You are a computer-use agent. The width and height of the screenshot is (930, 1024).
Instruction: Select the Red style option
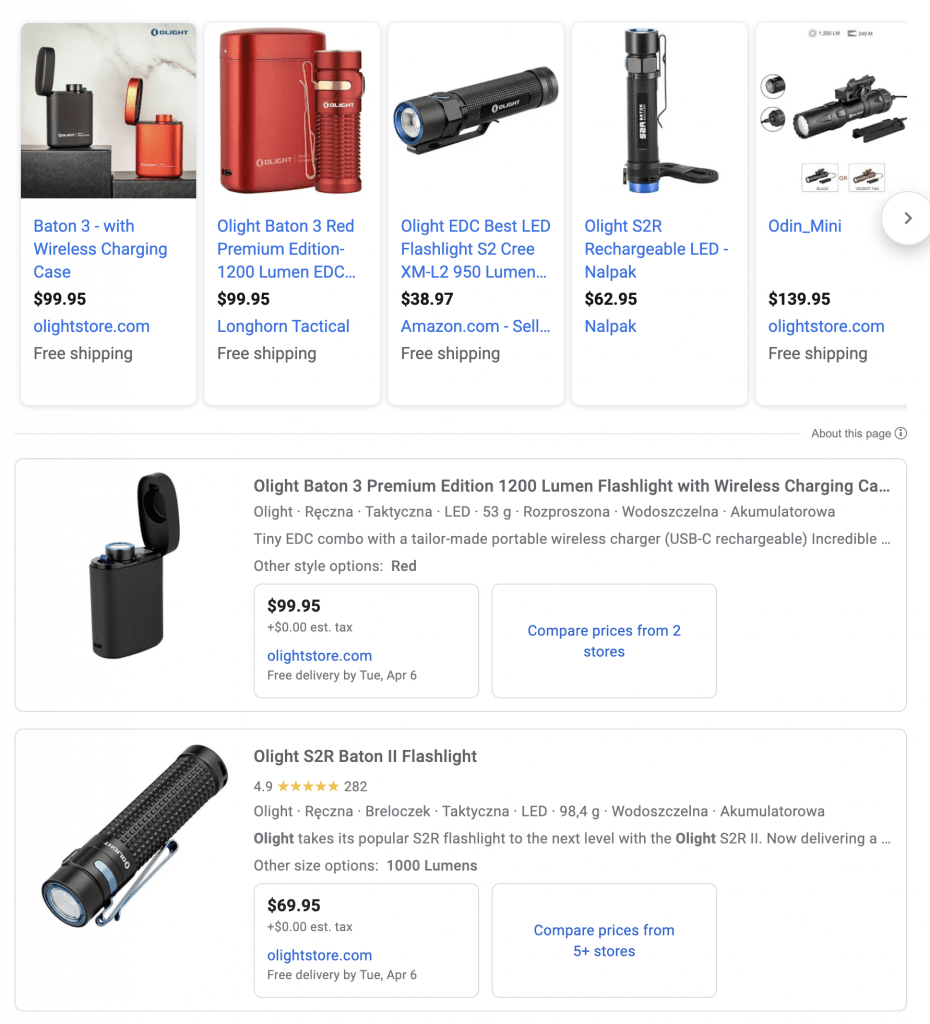pyautogui.click(x=404, y=566)
